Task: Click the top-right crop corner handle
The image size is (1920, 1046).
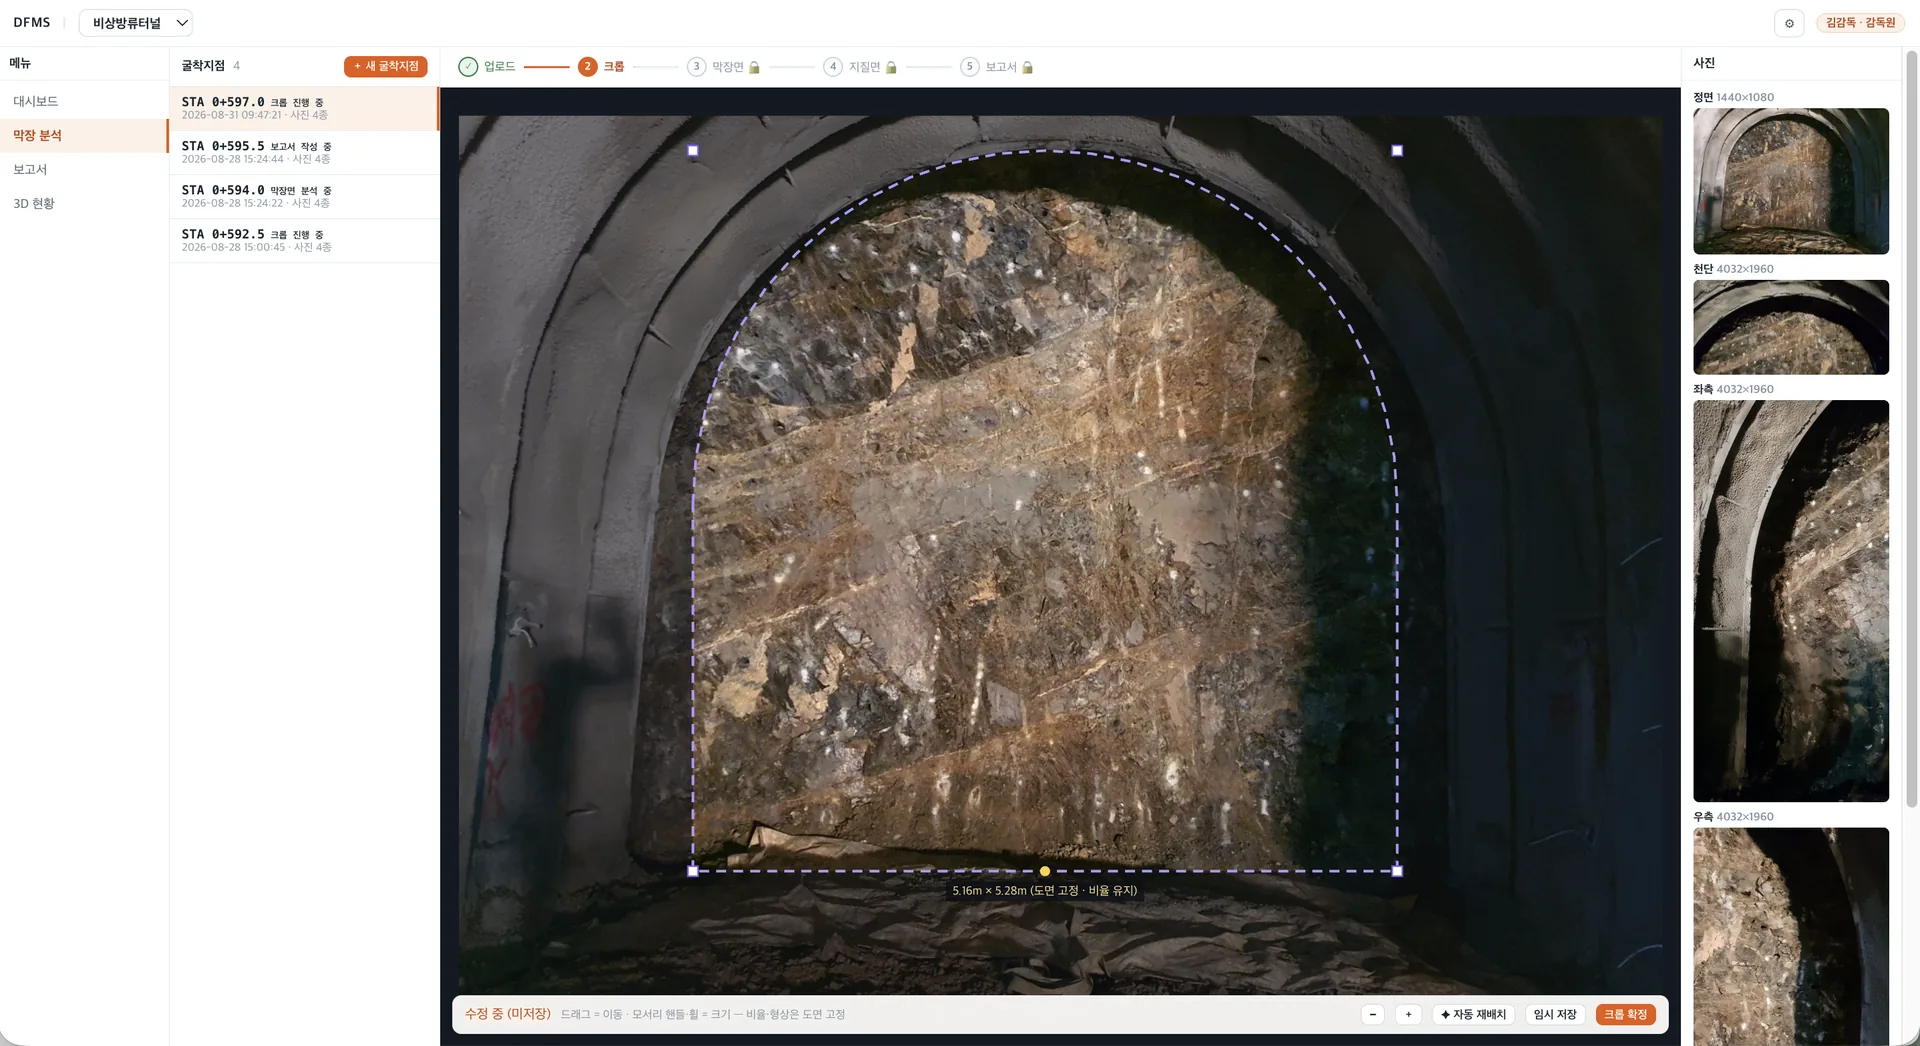Action: pos(1397,151)
